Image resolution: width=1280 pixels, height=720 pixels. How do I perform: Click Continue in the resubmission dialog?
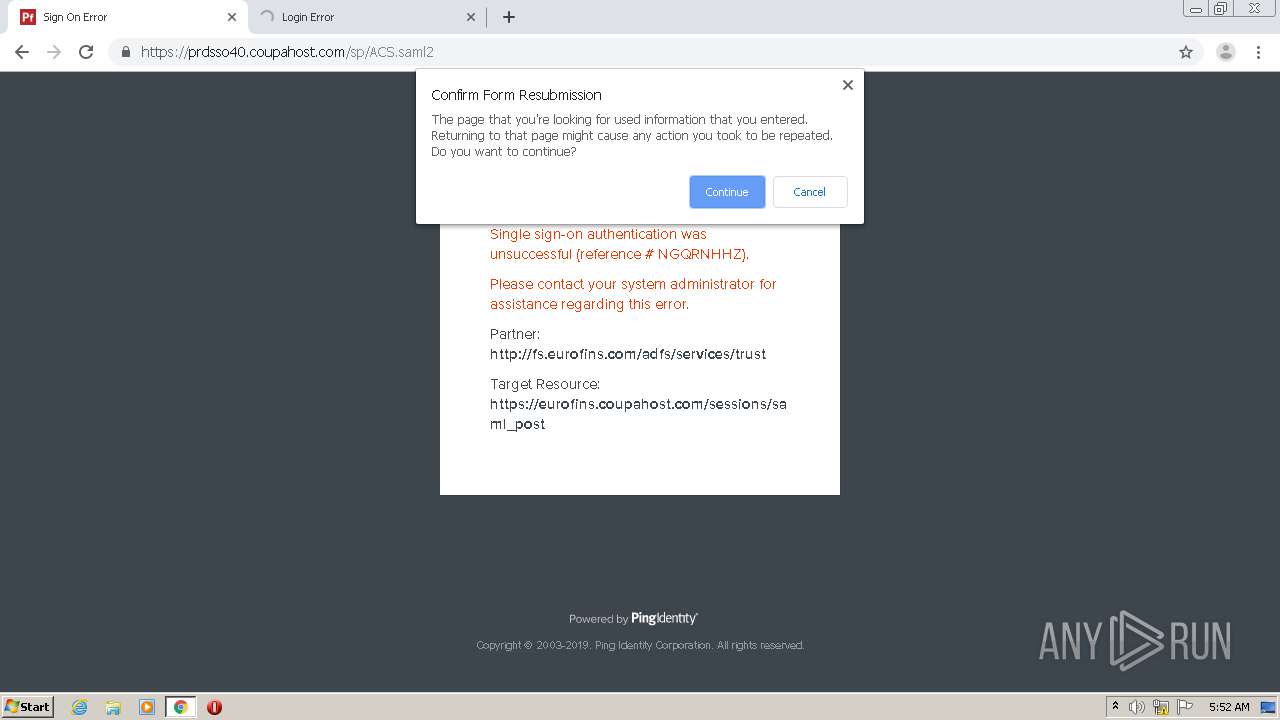coord(727,192)
